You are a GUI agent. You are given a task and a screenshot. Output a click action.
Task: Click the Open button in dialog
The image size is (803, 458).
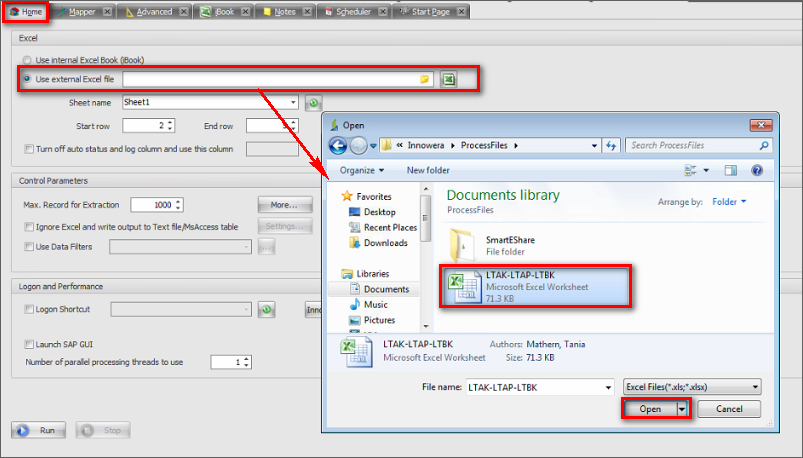(650, 409)
